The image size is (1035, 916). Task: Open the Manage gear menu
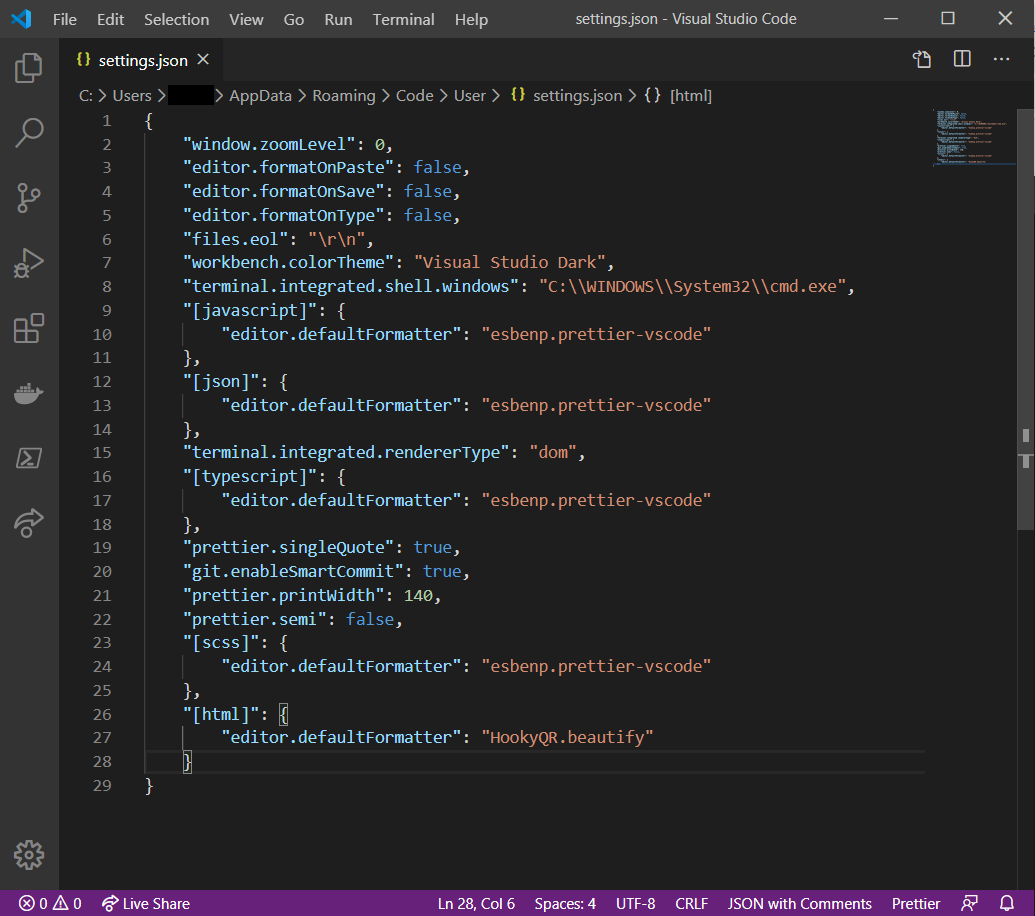pyautogui.click(x=28, y=855)
